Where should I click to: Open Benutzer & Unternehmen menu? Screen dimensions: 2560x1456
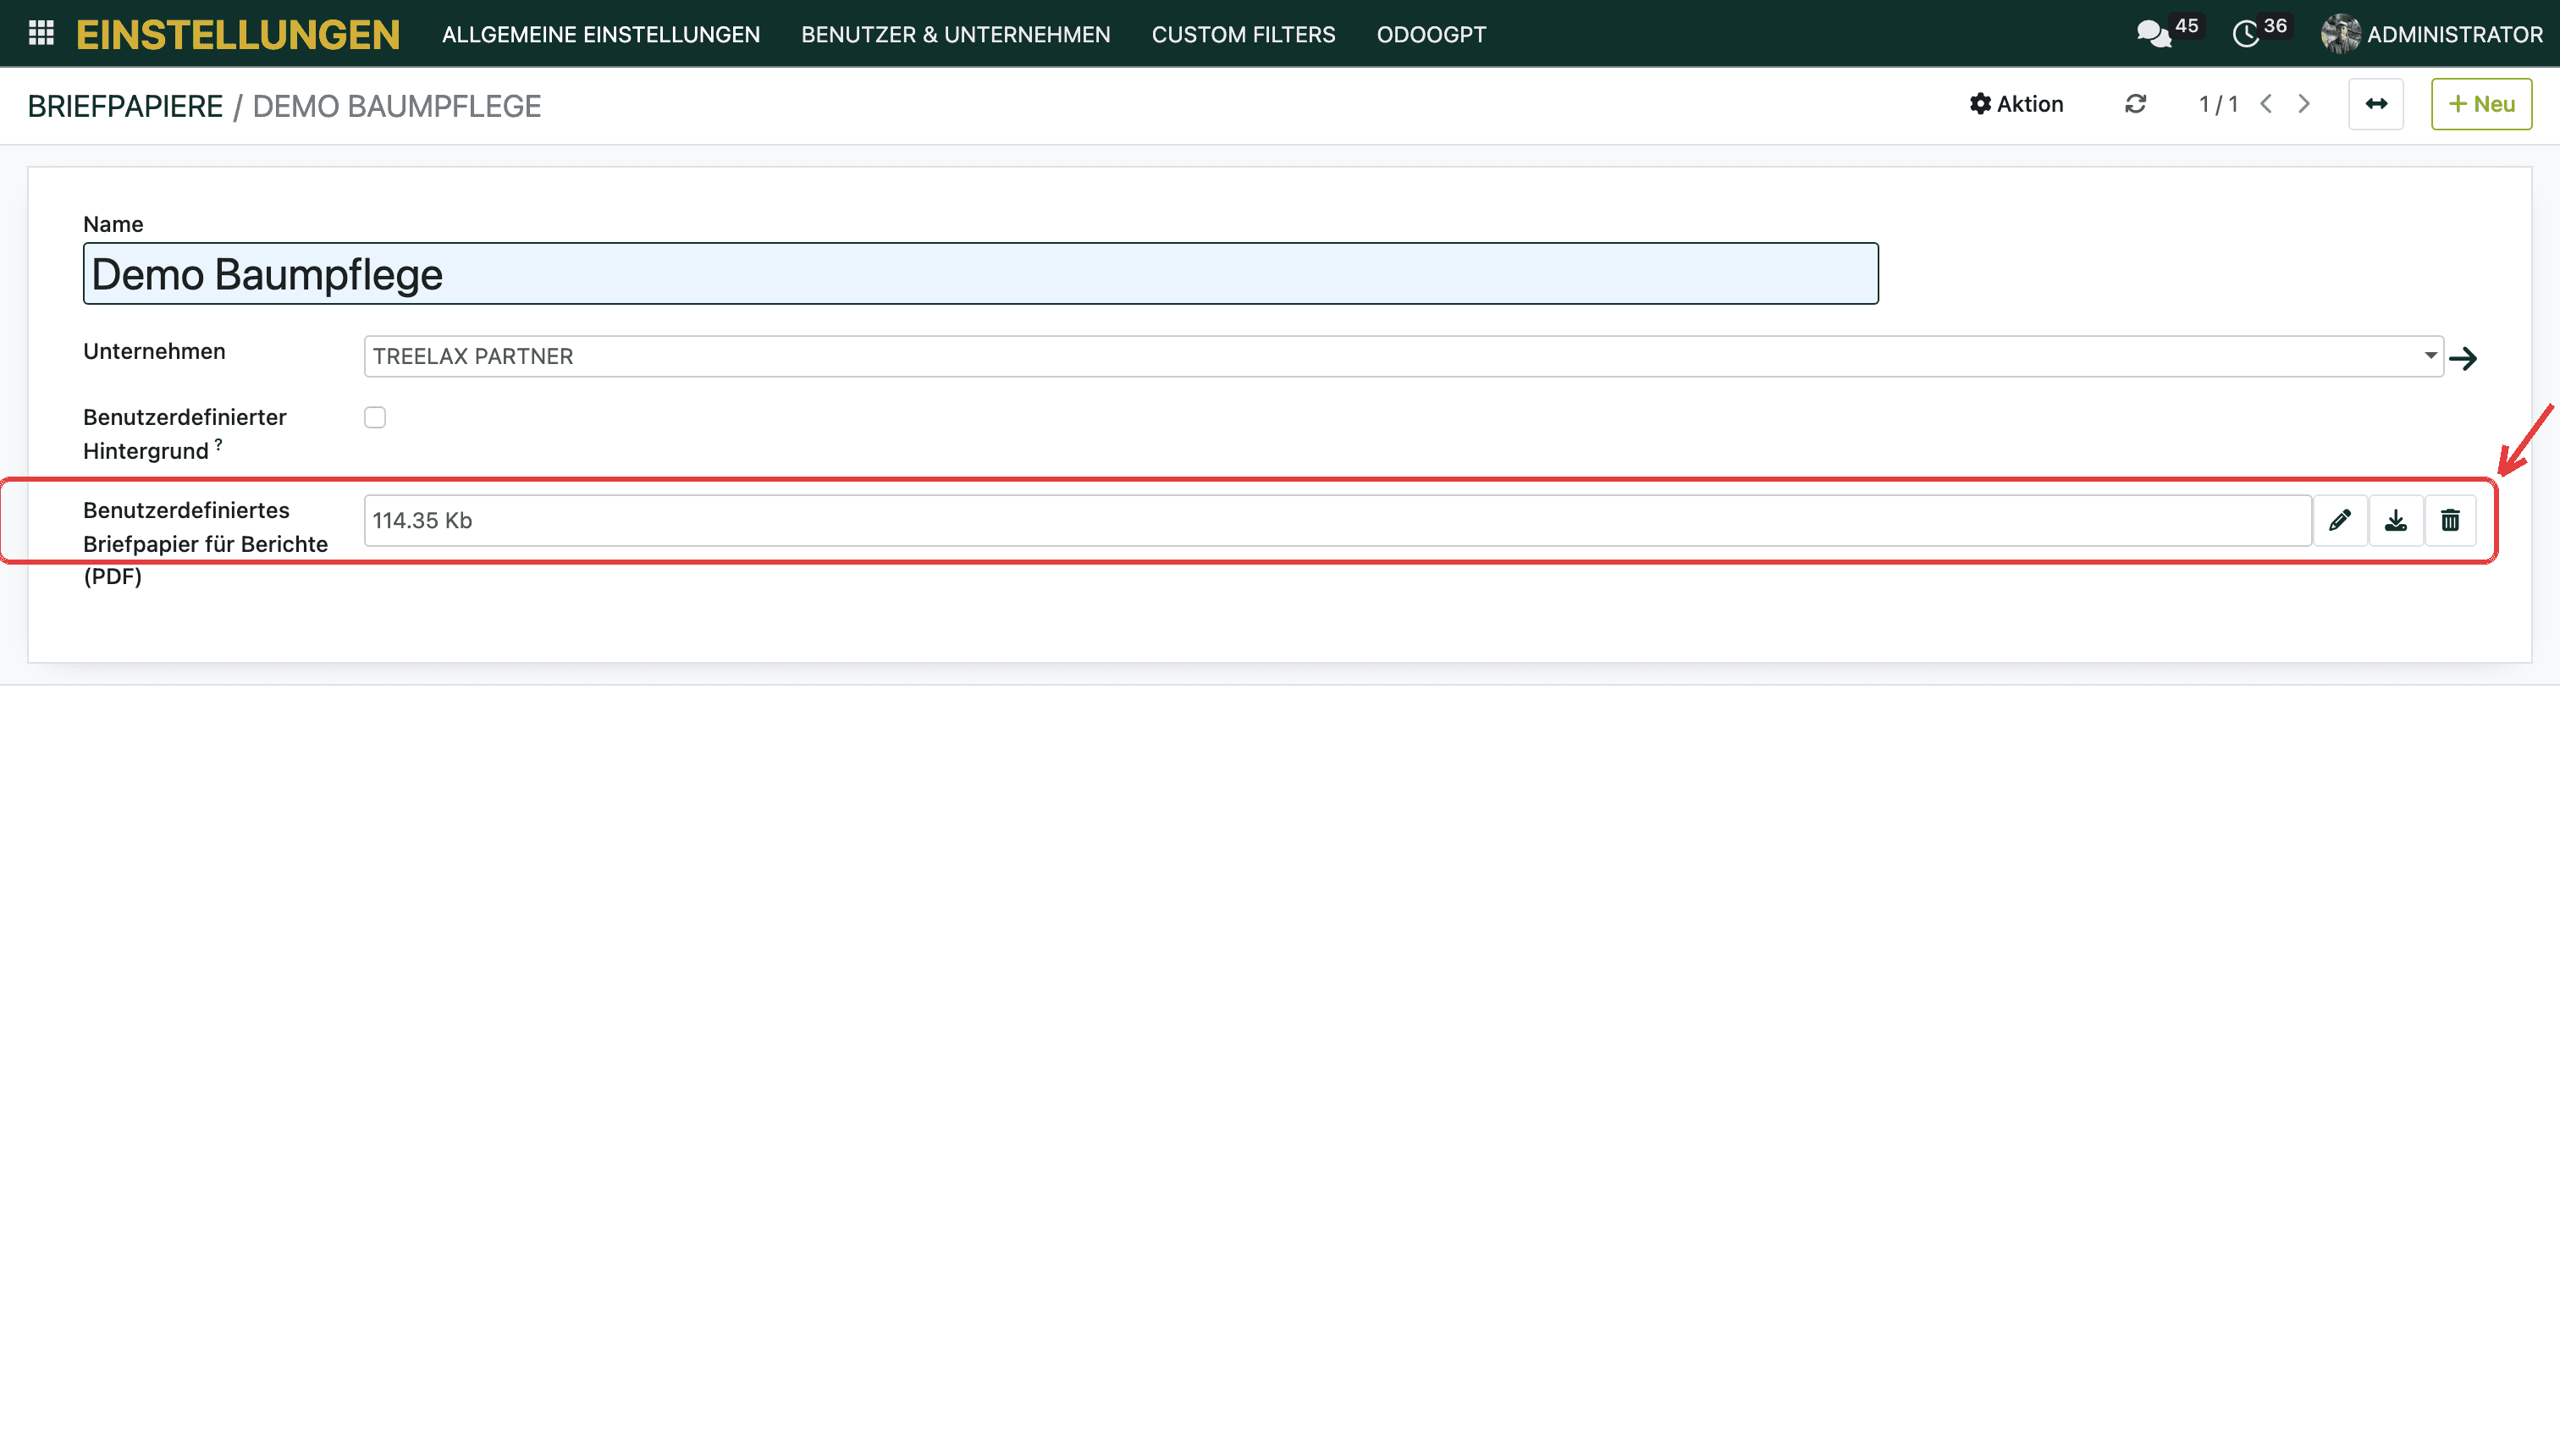pos(956,34)
